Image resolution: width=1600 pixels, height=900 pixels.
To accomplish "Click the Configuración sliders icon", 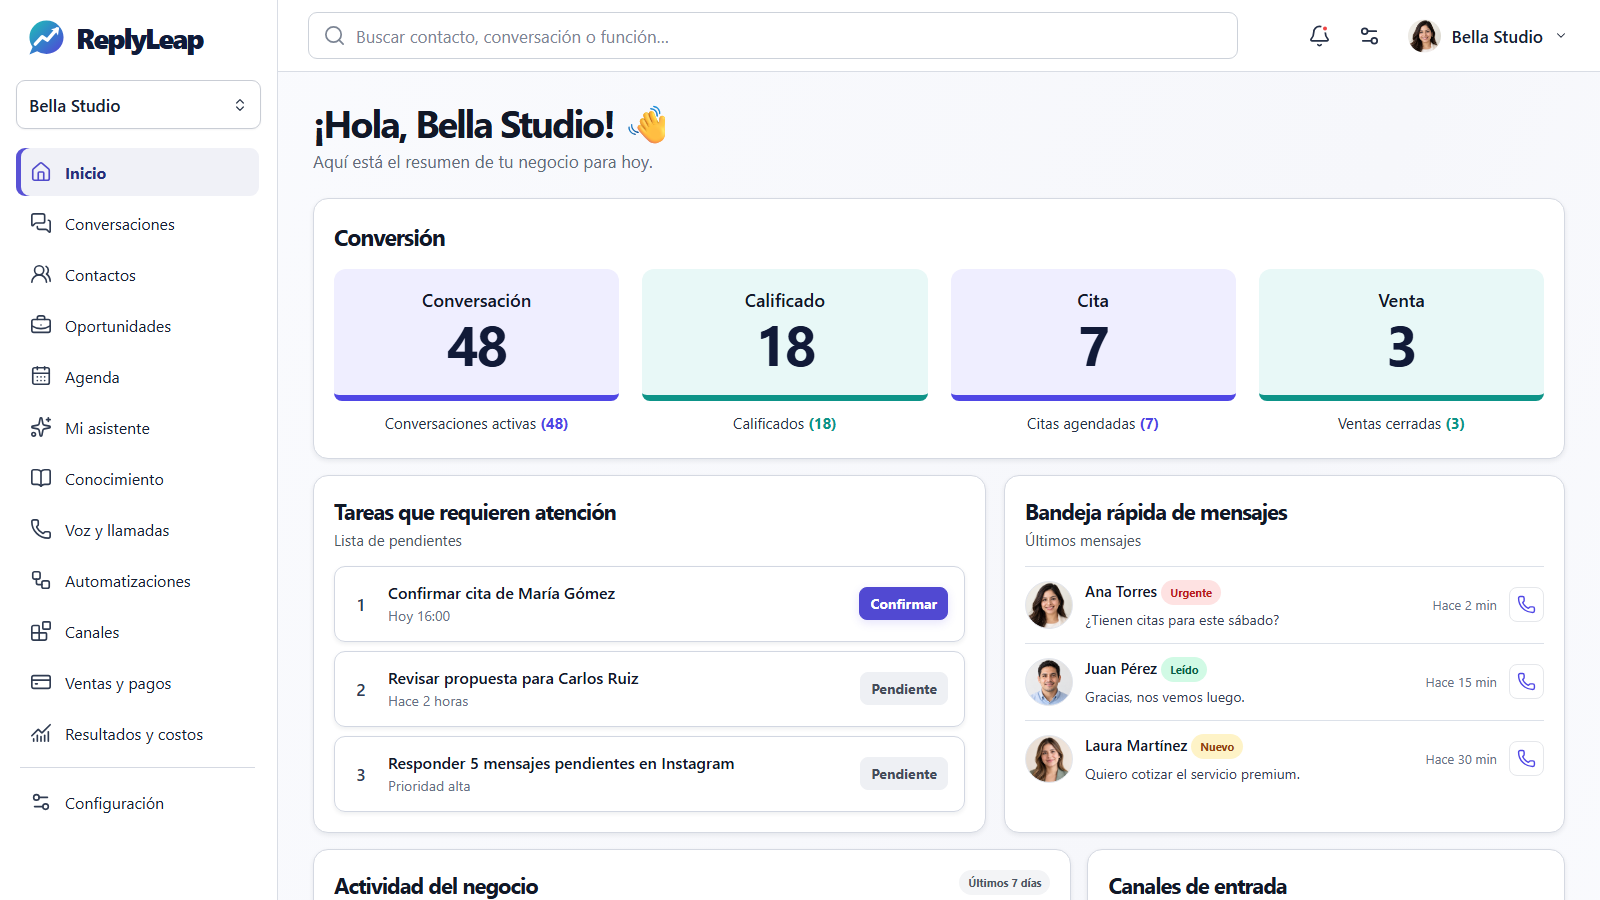I will pos(41,802).
